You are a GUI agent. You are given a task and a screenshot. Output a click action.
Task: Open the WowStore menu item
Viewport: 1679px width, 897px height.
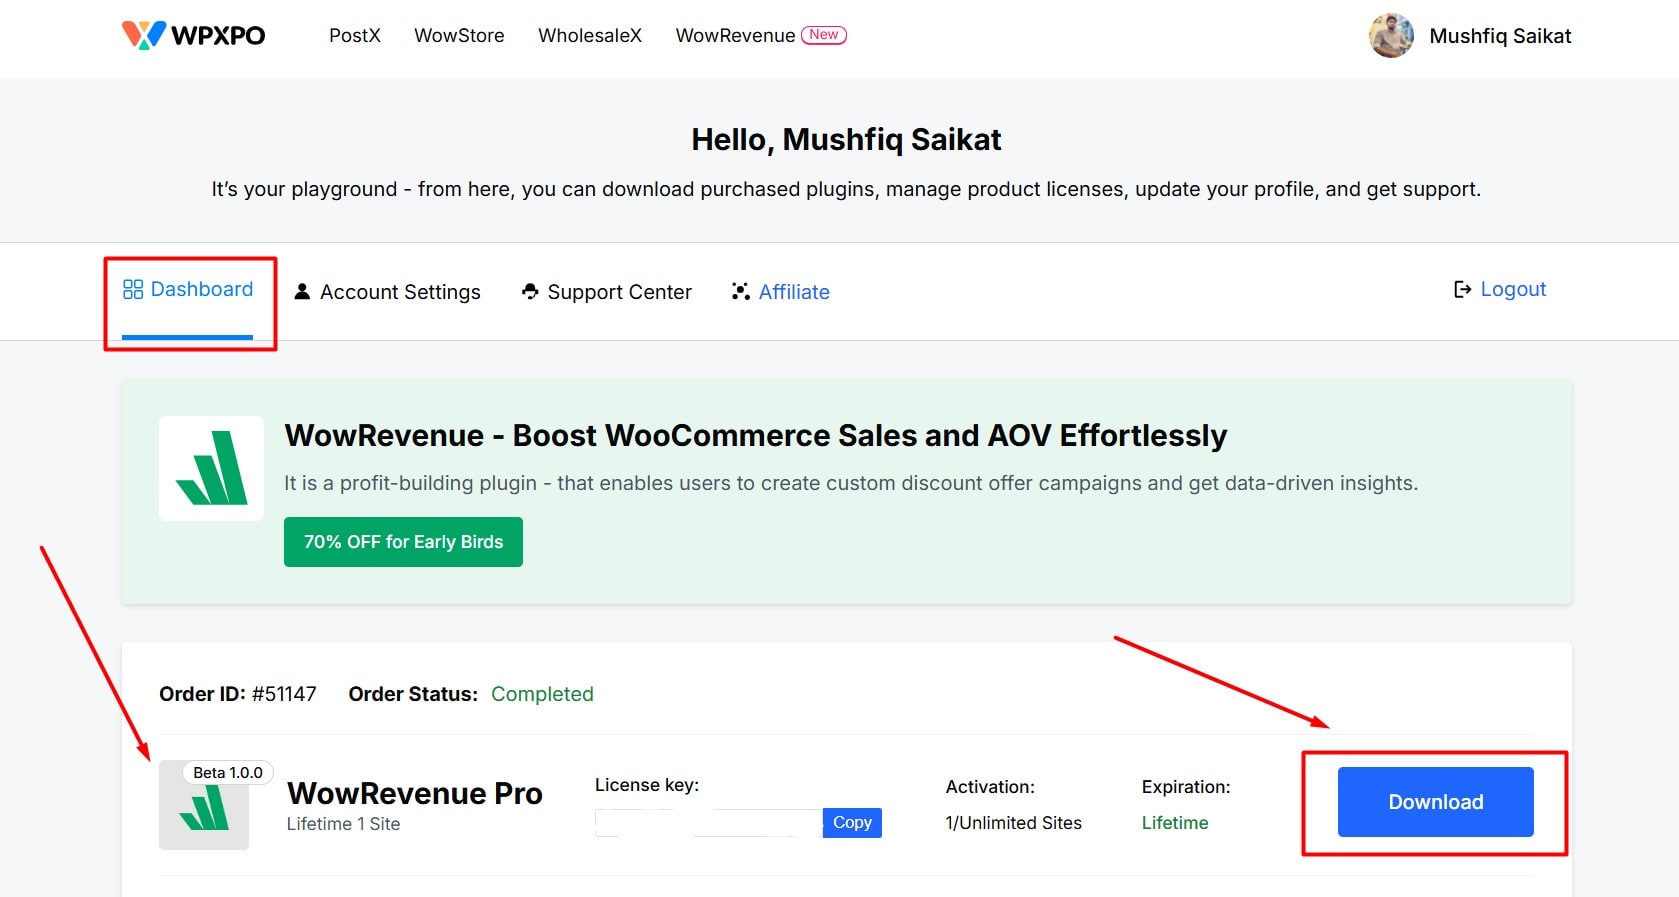pyautogui.click(x=459, y=35)
